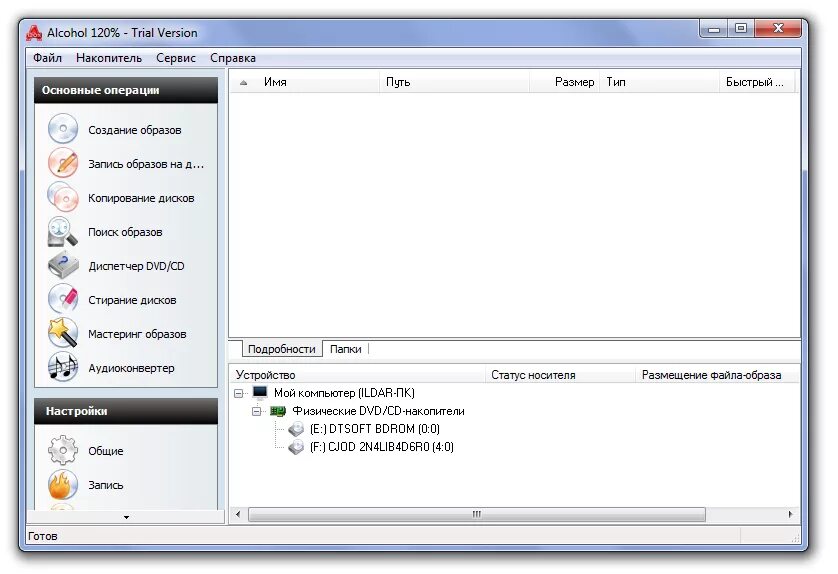Image resolution: width=838 pixels, height=574 pixels.
Task: Click the Диспетчер DVD/CD link
Action: pyautogui.click(x=136, y=266)
